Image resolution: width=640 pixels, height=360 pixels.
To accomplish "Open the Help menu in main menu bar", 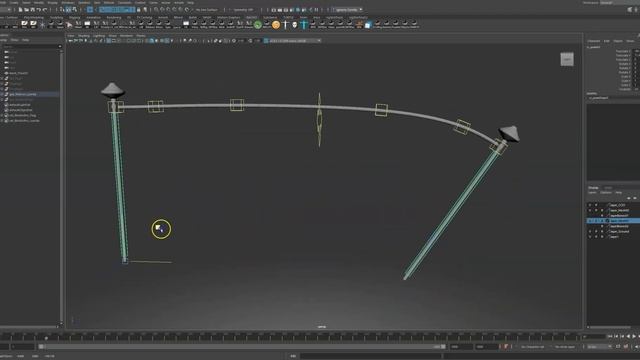I will click(191, 2).
